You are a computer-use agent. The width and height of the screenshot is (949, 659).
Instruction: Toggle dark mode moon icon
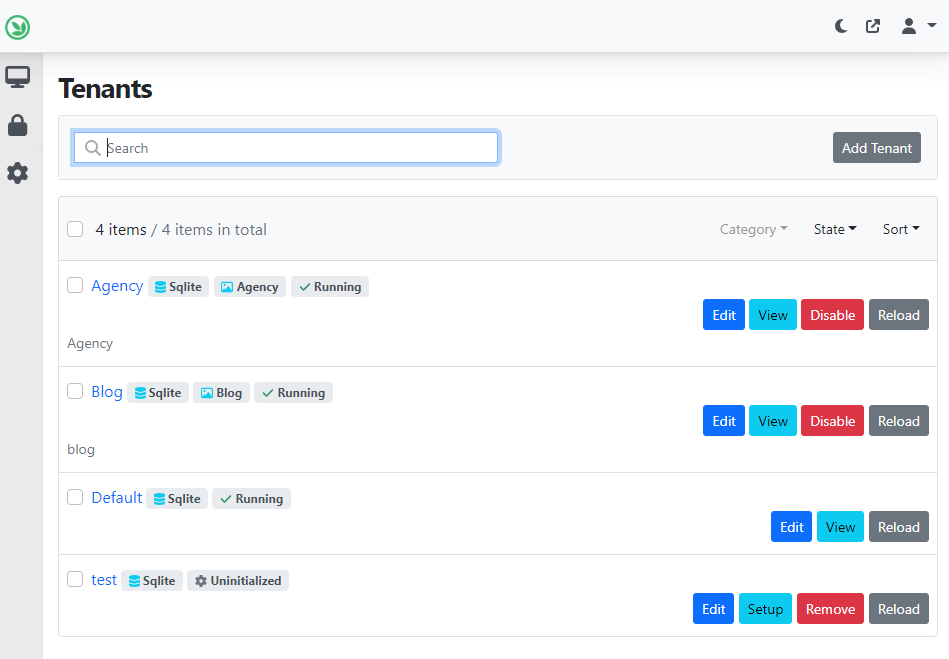tap(841, 26)
